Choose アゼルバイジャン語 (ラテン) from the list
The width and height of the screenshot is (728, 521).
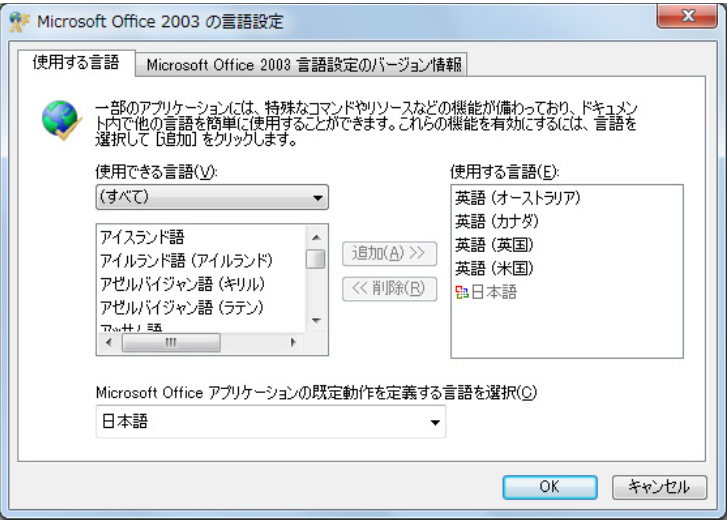click(x=181, y=306)
